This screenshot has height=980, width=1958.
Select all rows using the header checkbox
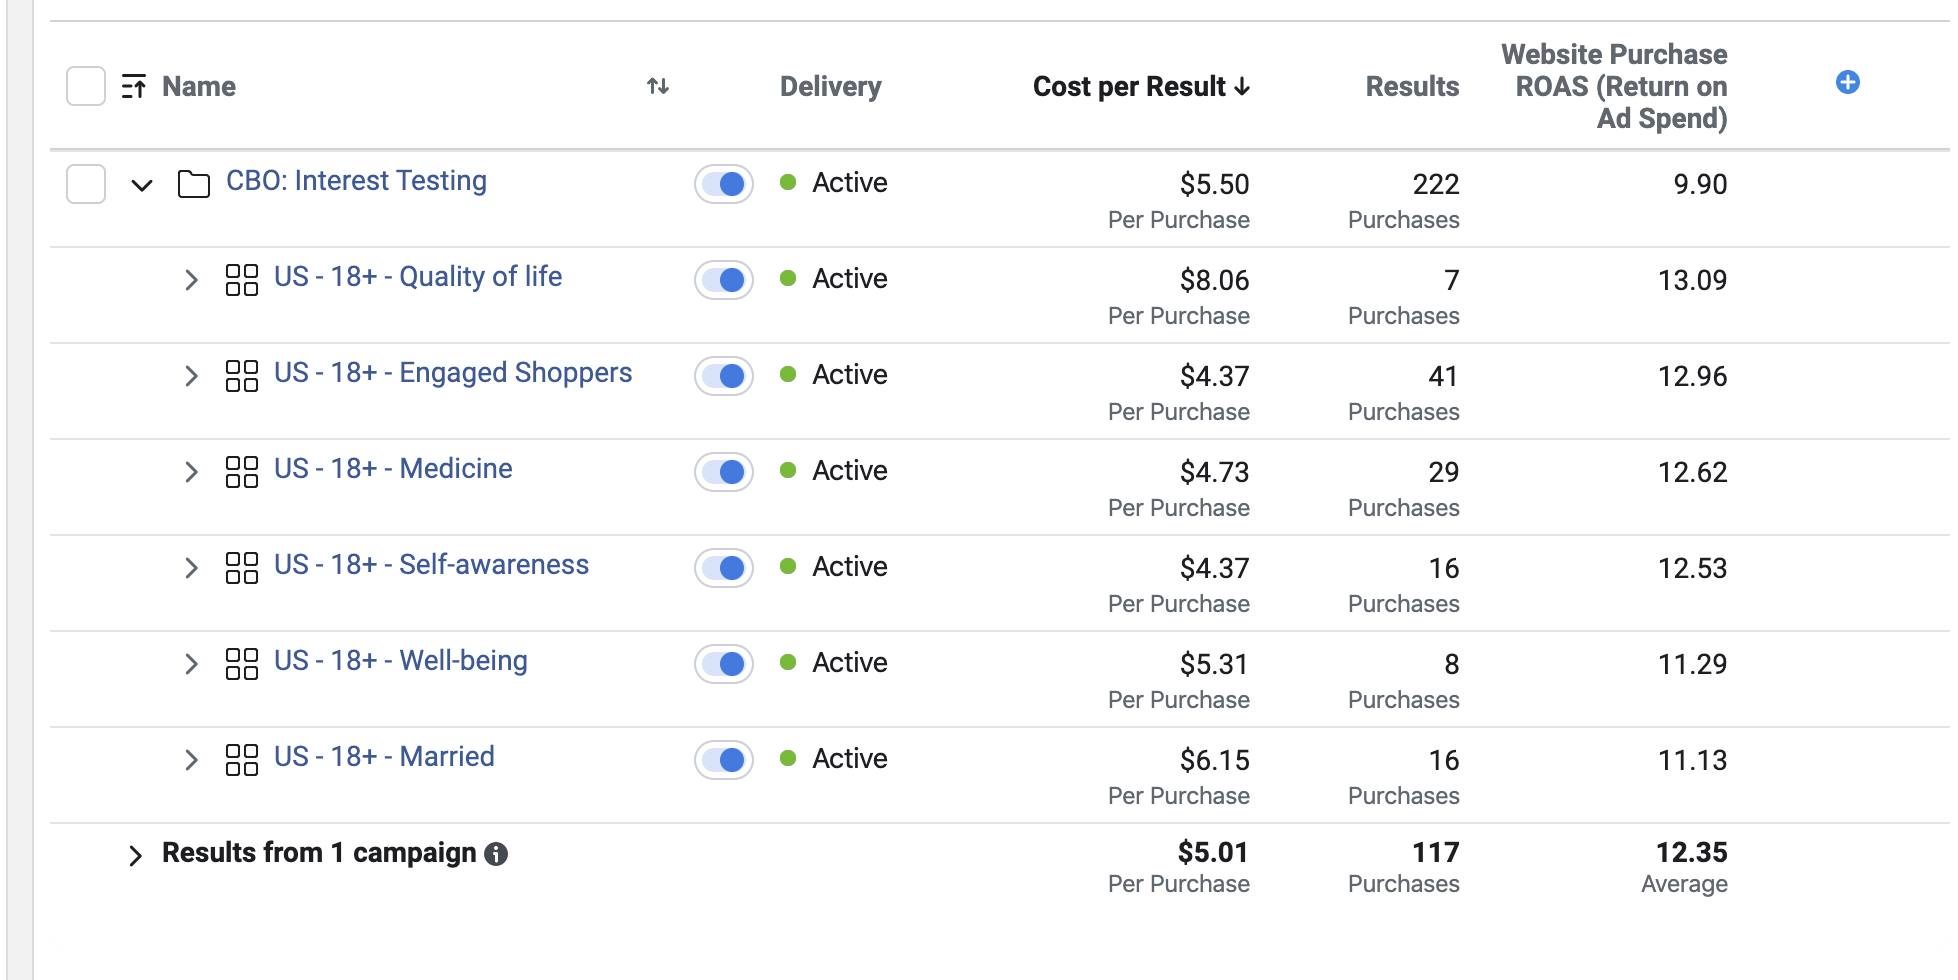point(85,86)
